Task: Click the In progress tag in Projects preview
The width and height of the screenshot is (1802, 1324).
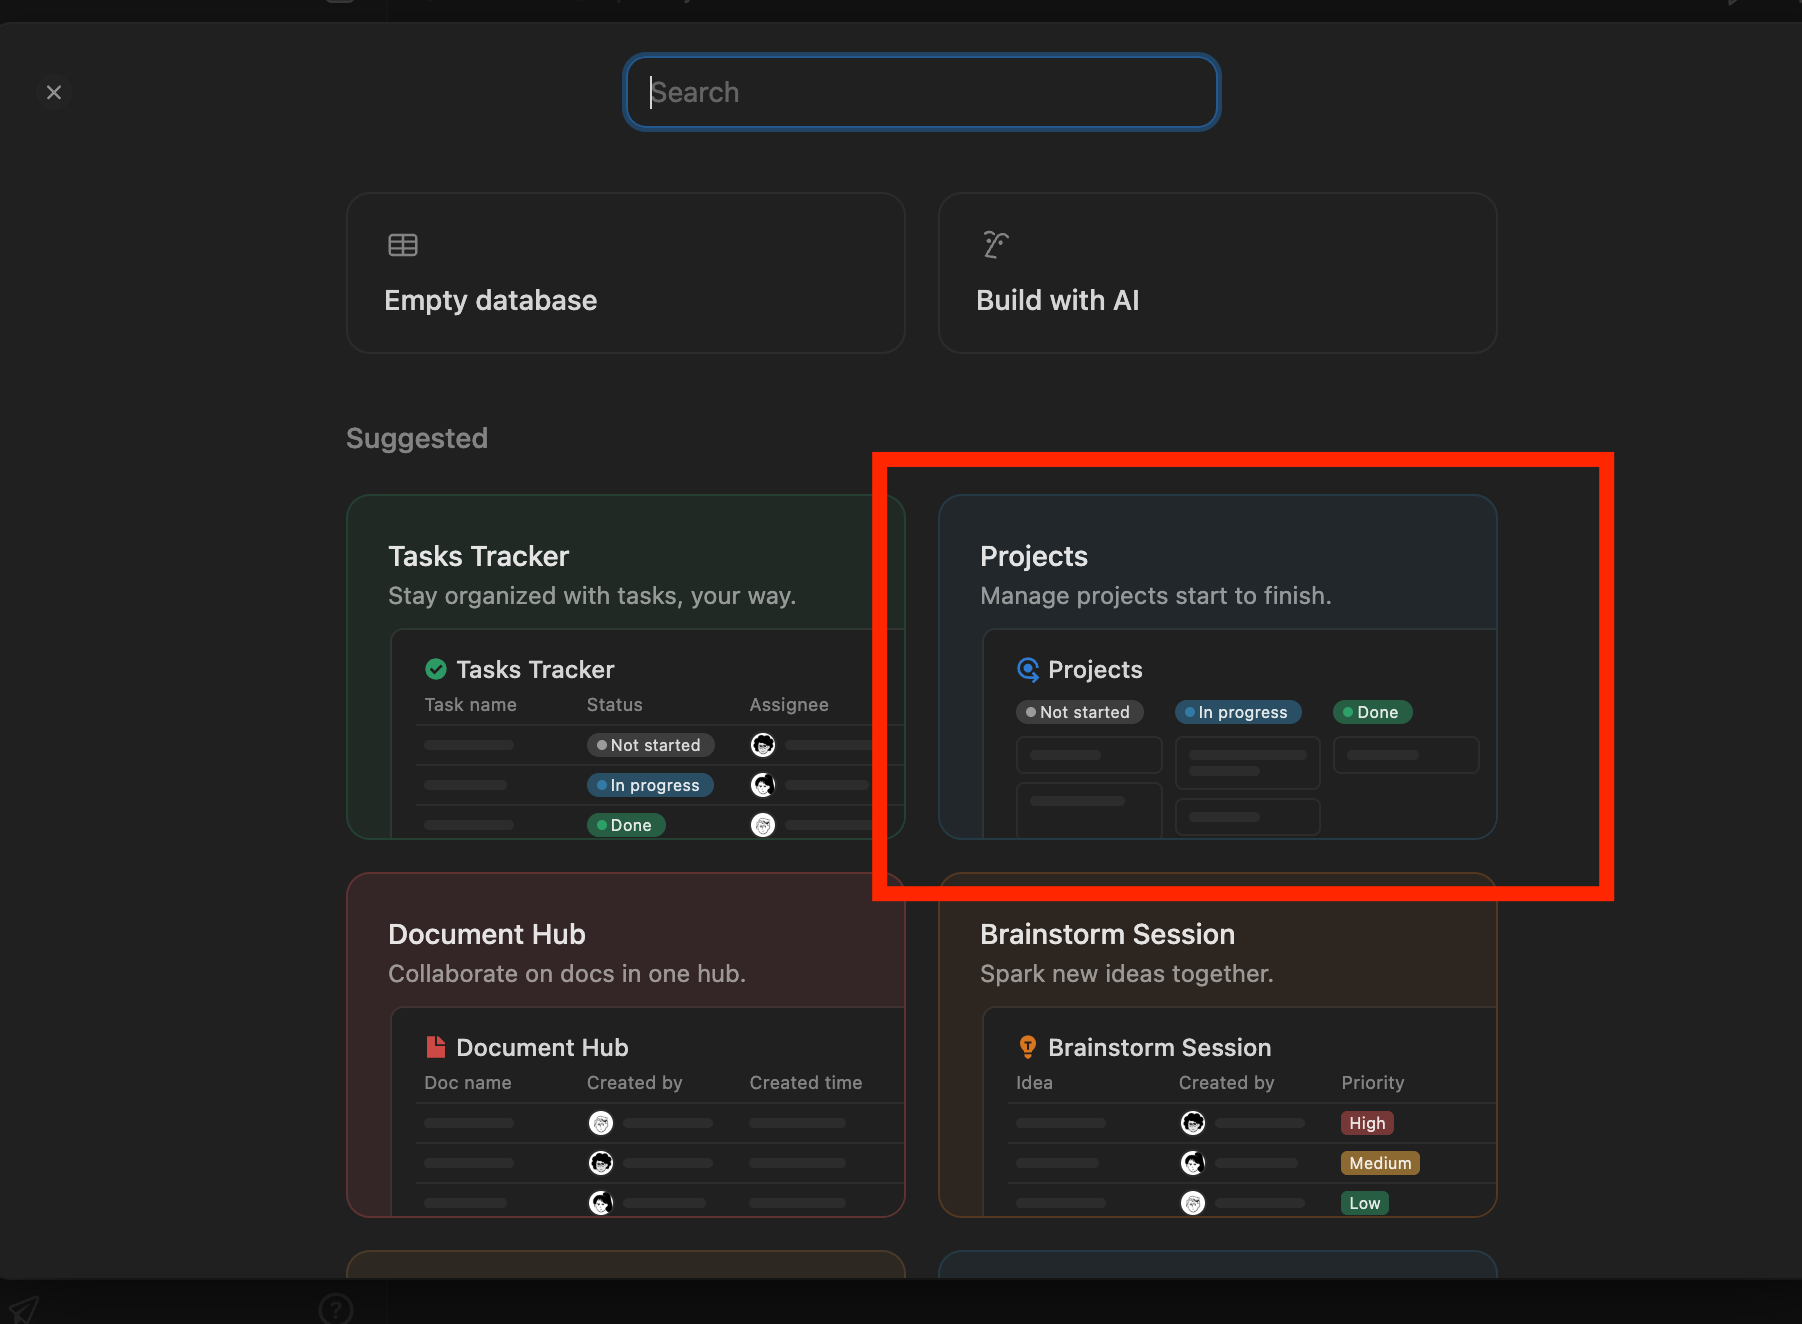Action: (x=1238, y=712)
